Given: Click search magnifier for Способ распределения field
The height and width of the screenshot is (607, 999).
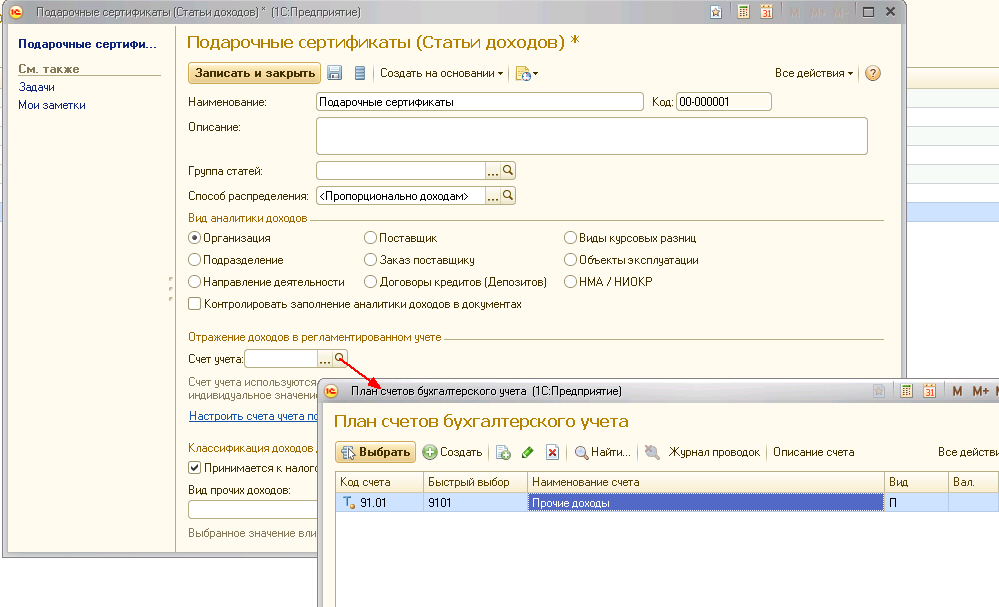Looking at the screenshot, I should (508, 196).
